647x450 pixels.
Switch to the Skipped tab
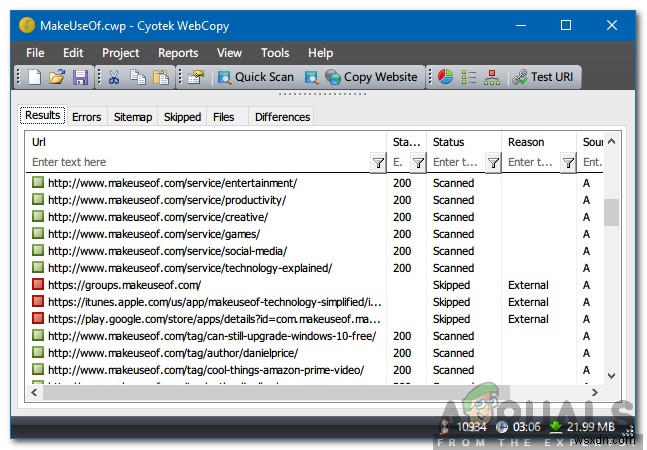coord(182,117)
